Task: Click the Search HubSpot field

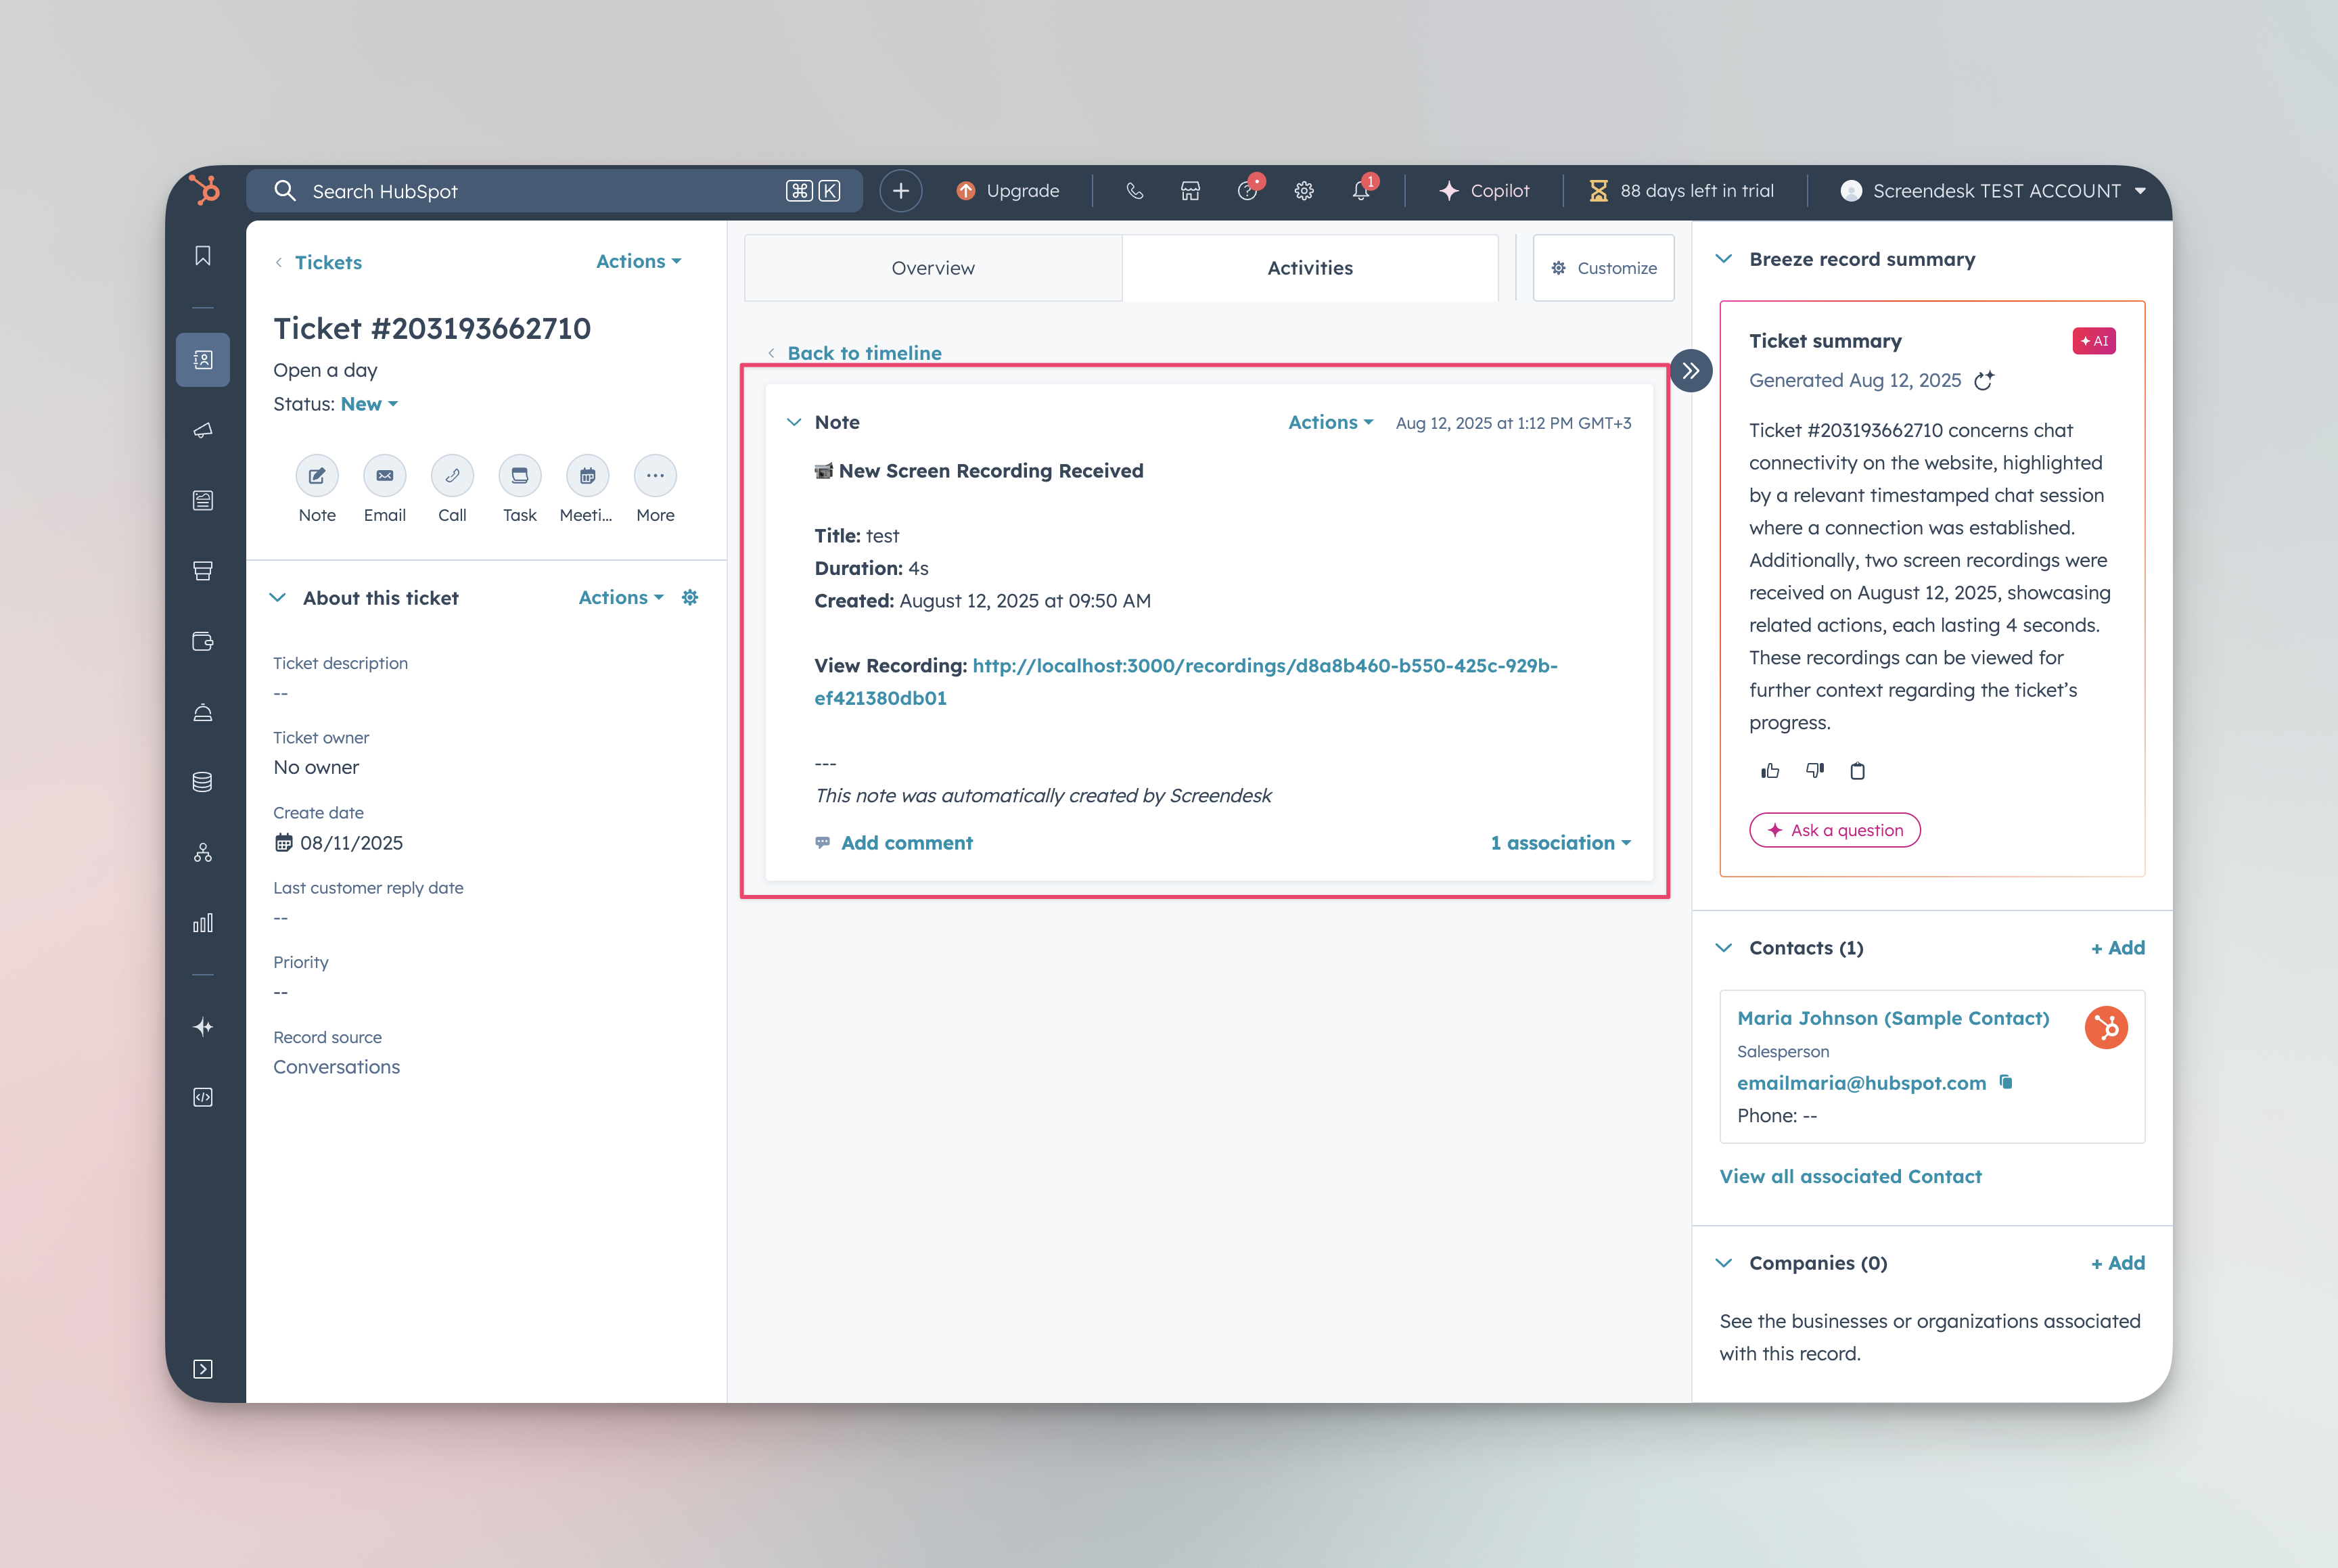Action: click(x=540, y=190)
